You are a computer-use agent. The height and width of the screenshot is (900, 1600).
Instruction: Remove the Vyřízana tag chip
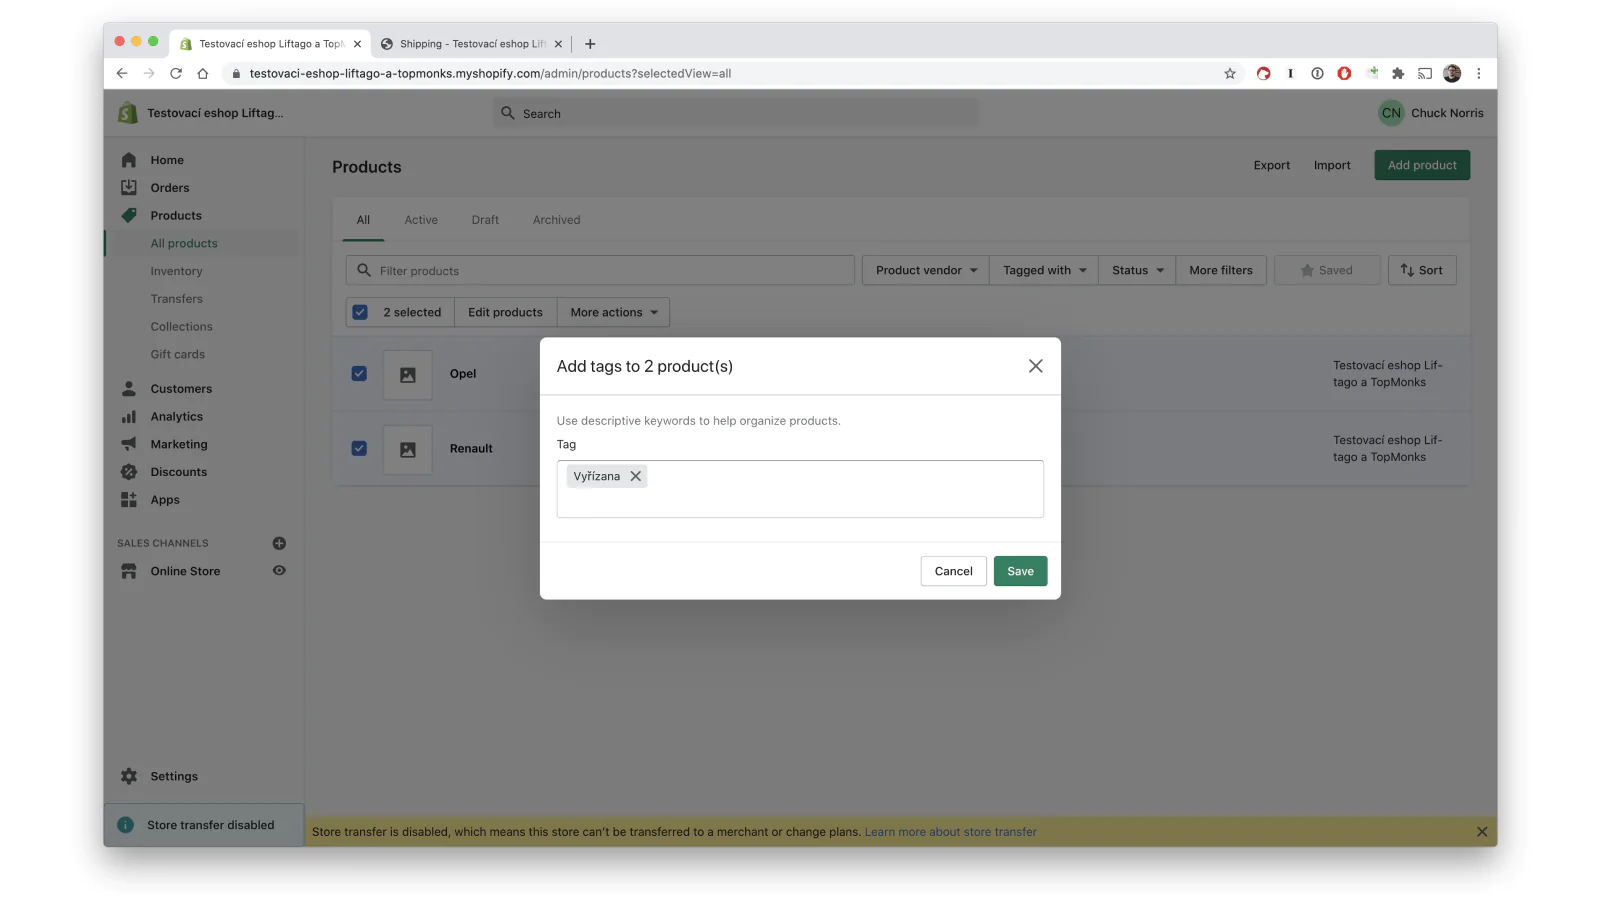pos(635,476)
